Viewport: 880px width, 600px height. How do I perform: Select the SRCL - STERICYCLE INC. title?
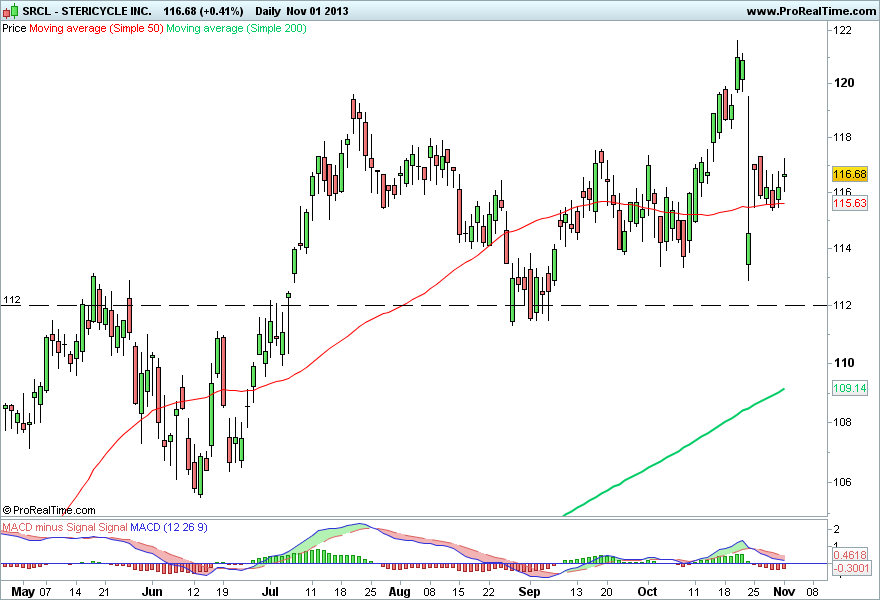coord(87,11)
